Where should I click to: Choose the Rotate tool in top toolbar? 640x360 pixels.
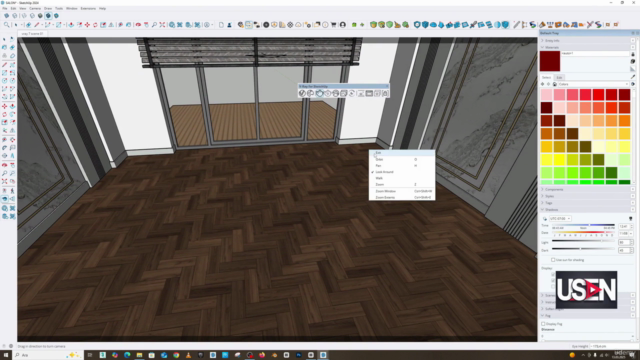click(x=95, y=25)
